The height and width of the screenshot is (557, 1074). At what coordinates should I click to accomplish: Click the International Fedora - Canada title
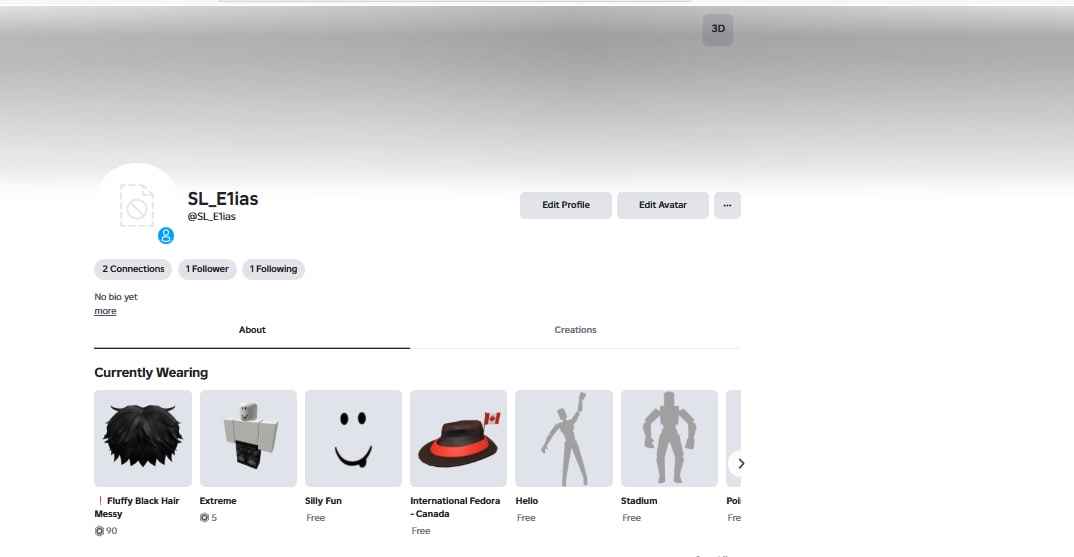(x=455, y=508)
